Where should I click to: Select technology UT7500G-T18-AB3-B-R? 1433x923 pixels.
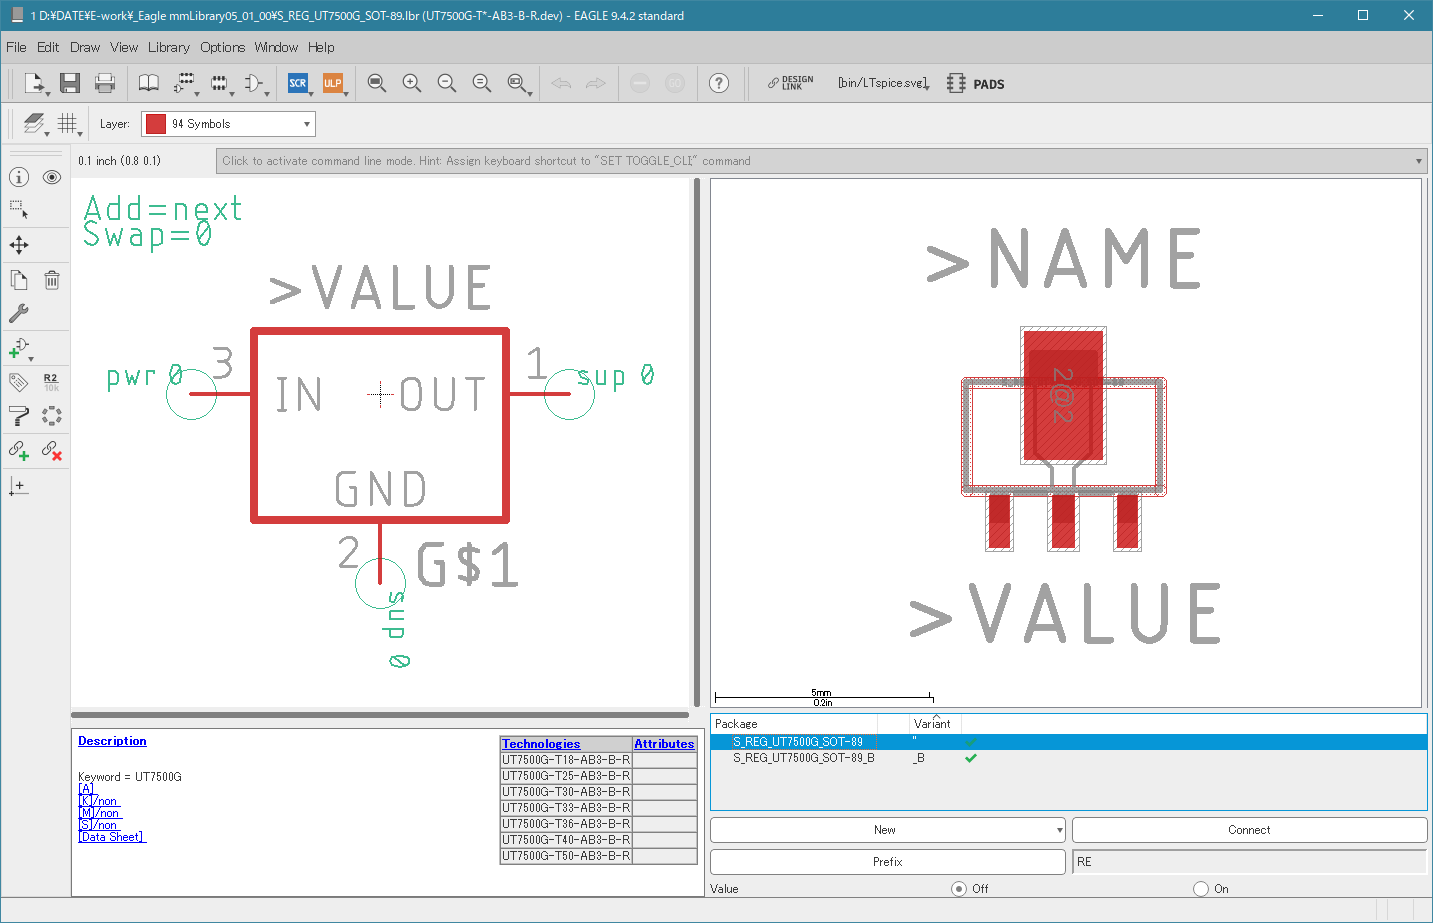pyautogui.click(x=566, y=760)
